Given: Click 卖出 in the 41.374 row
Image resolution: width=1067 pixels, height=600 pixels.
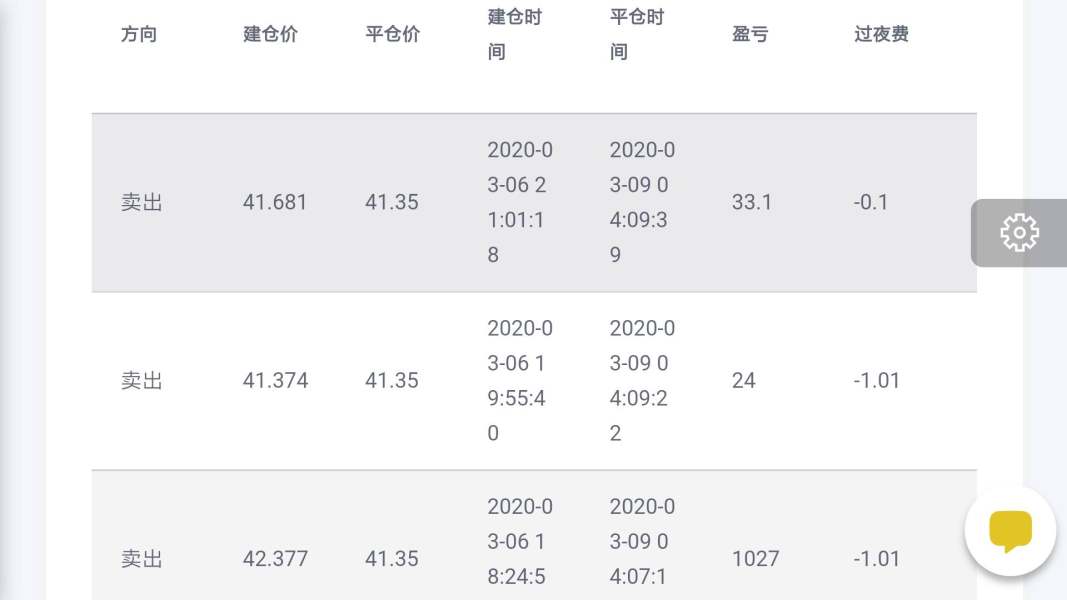Looking at the screenshot, I should tap(141, 380).
